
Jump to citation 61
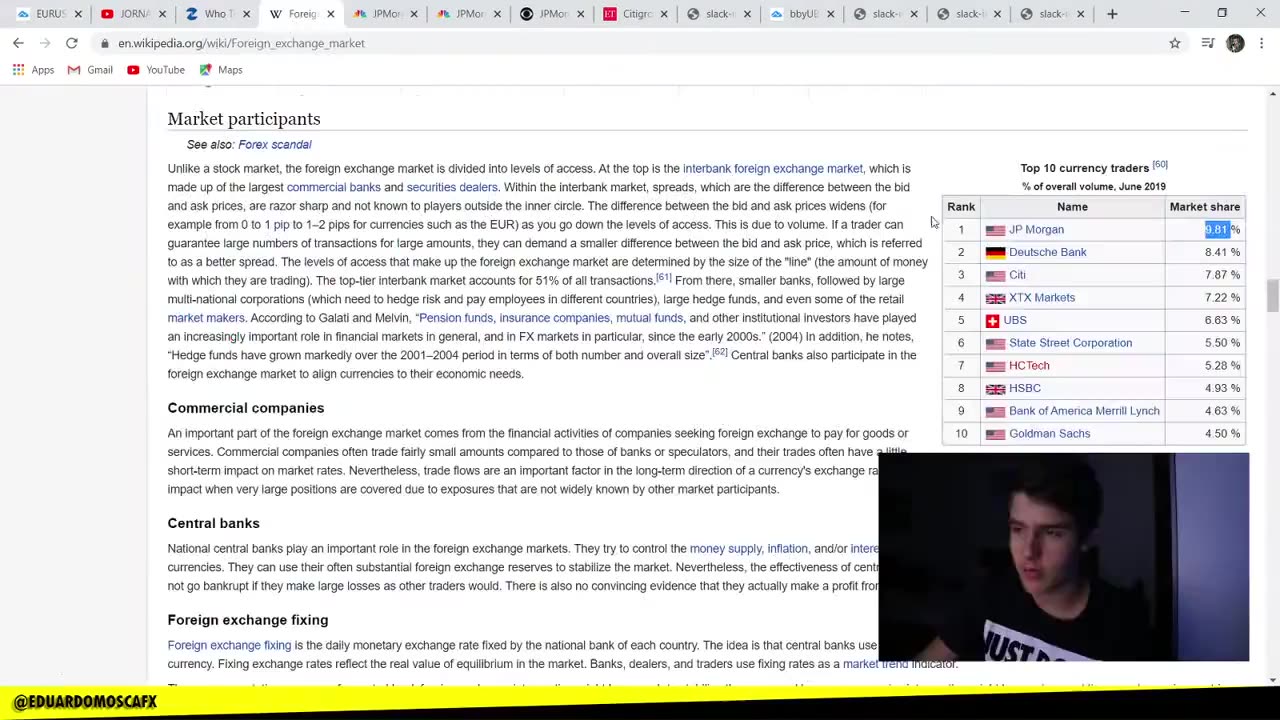(664, 277)
